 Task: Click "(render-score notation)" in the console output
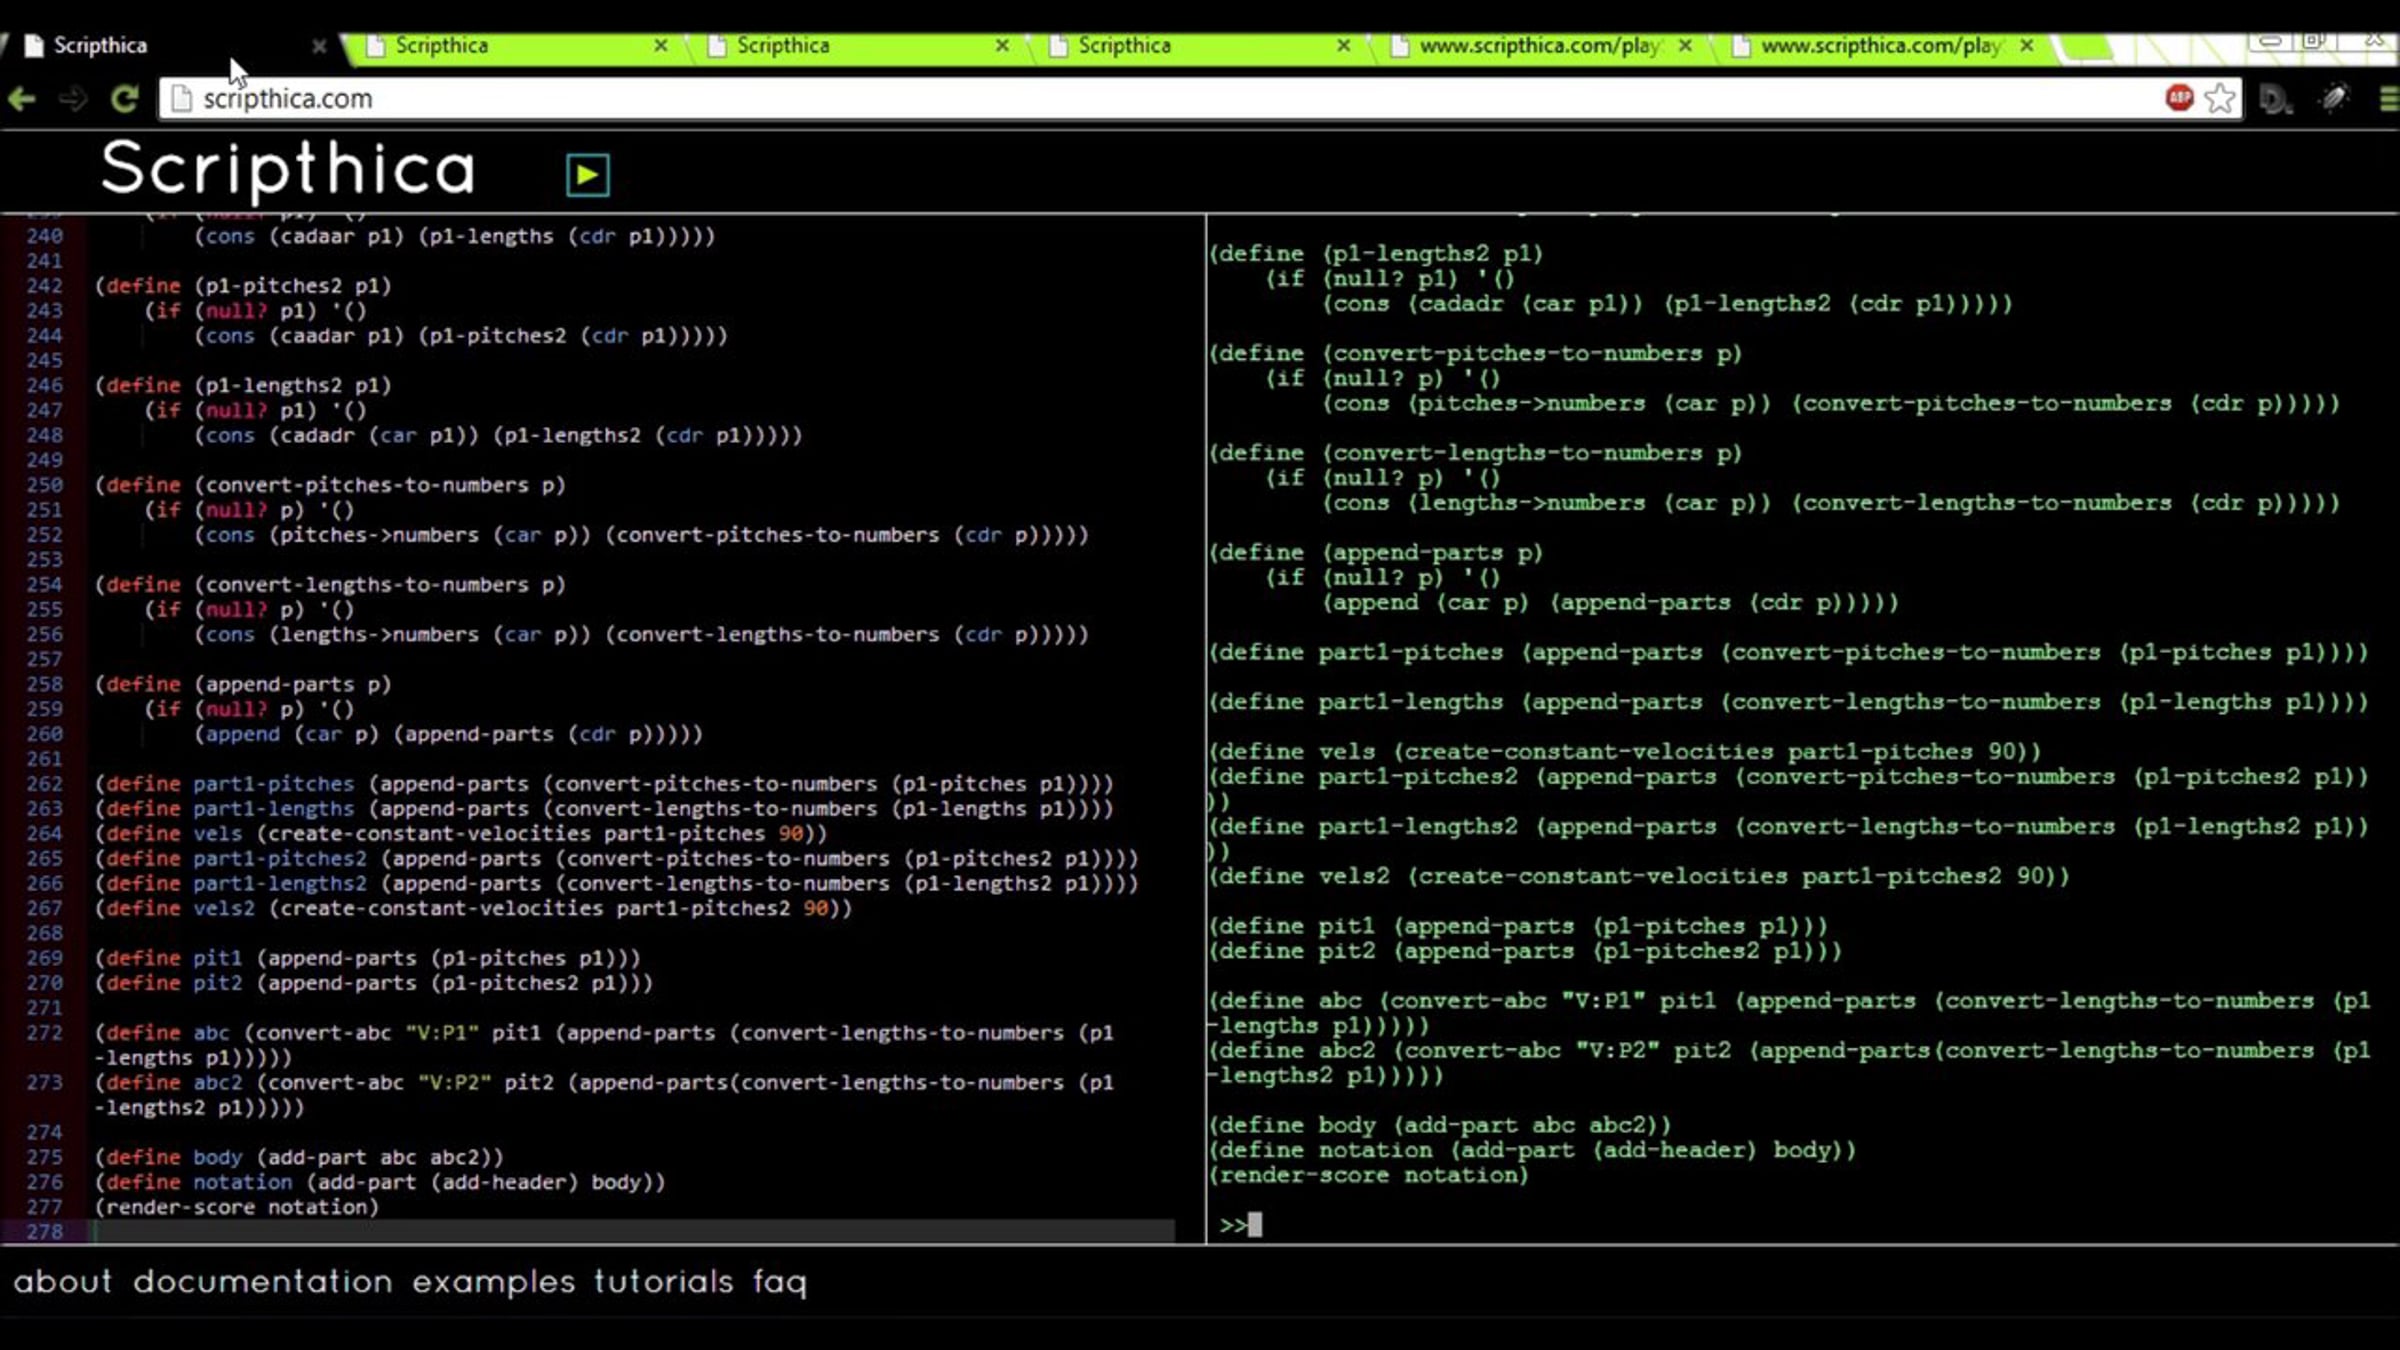tap(1369, 1175)
